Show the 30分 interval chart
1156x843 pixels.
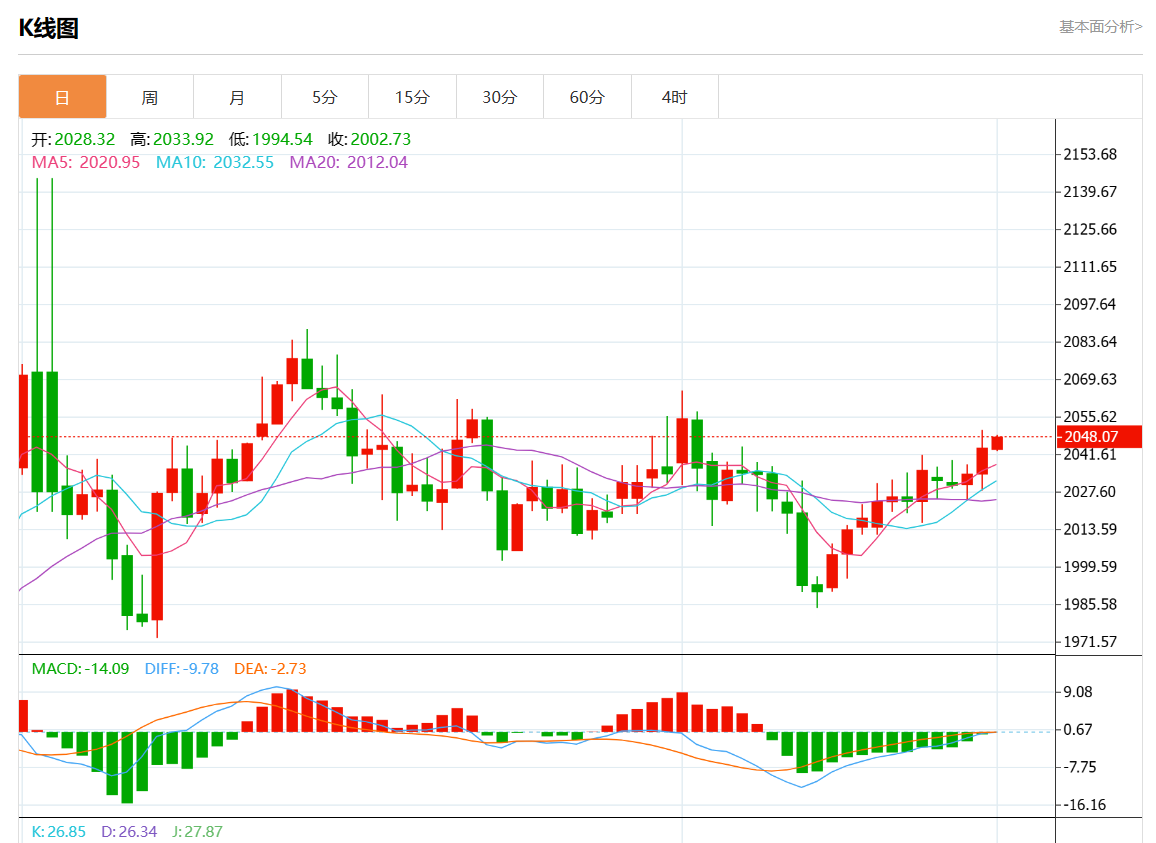(x=500, y=97)
